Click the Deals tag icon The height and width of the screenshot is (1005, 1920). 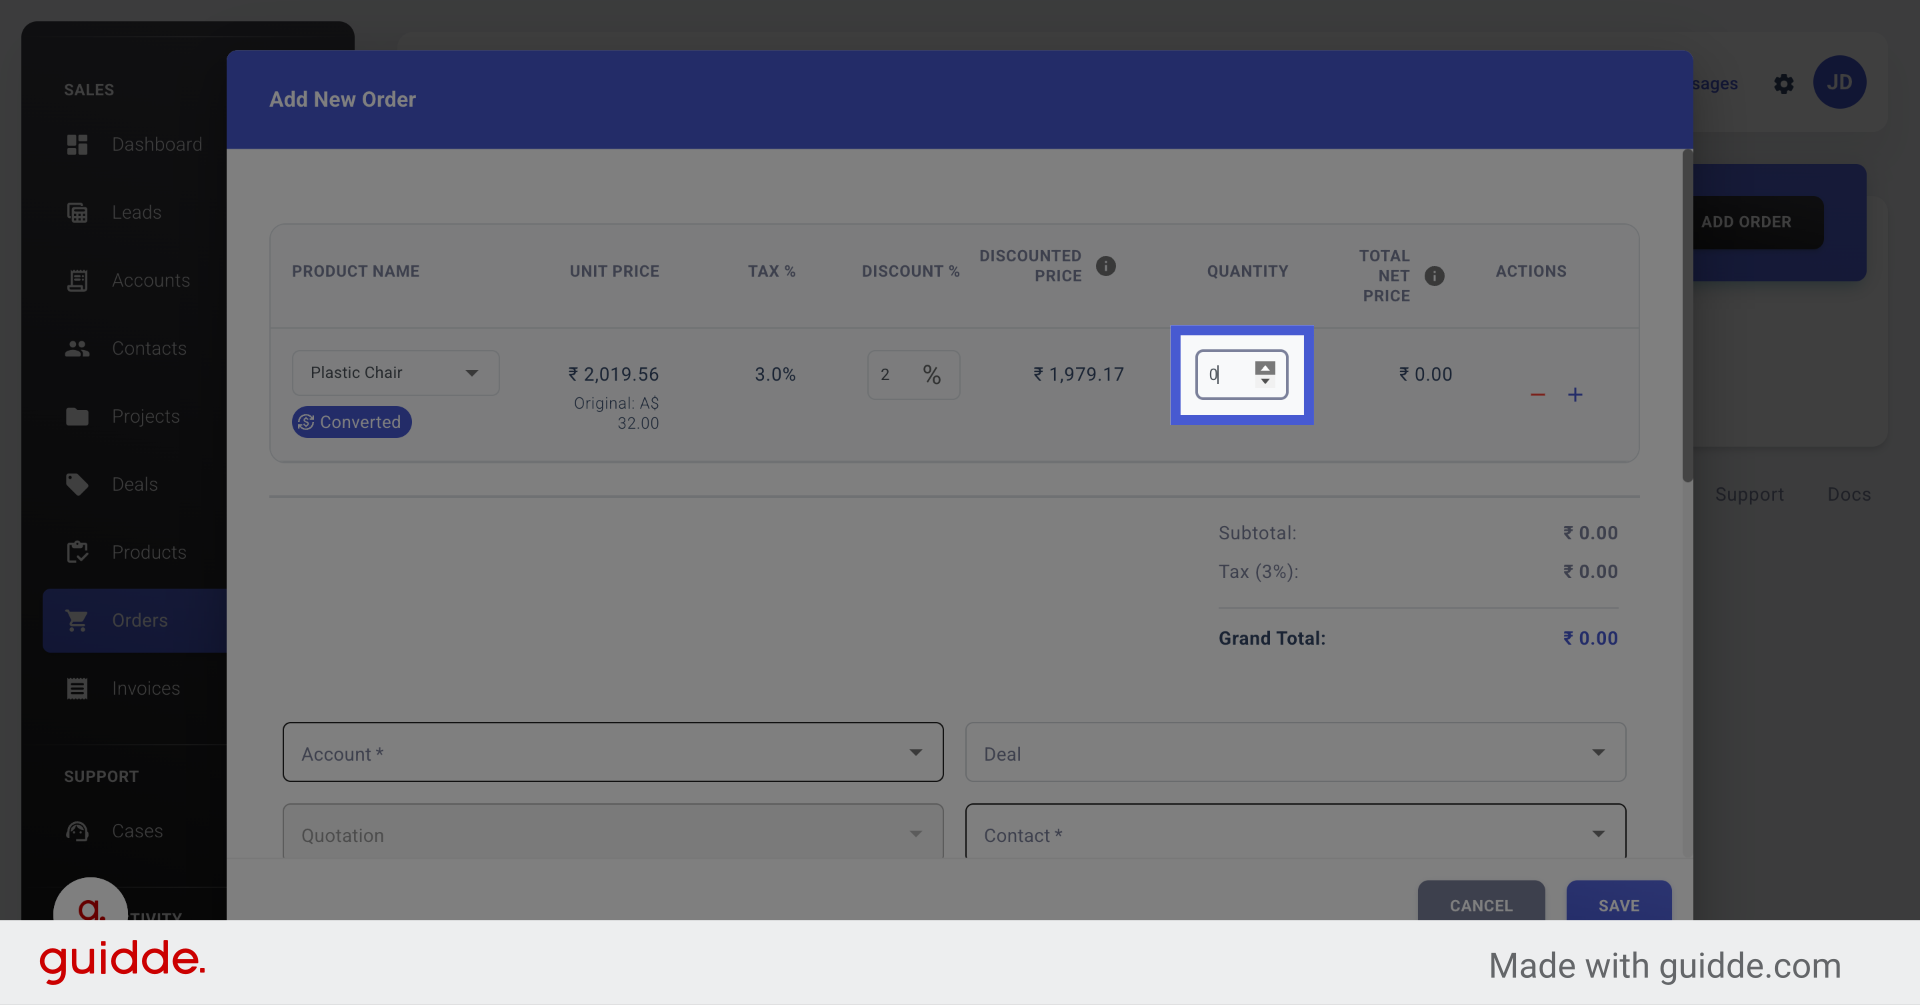77,485
